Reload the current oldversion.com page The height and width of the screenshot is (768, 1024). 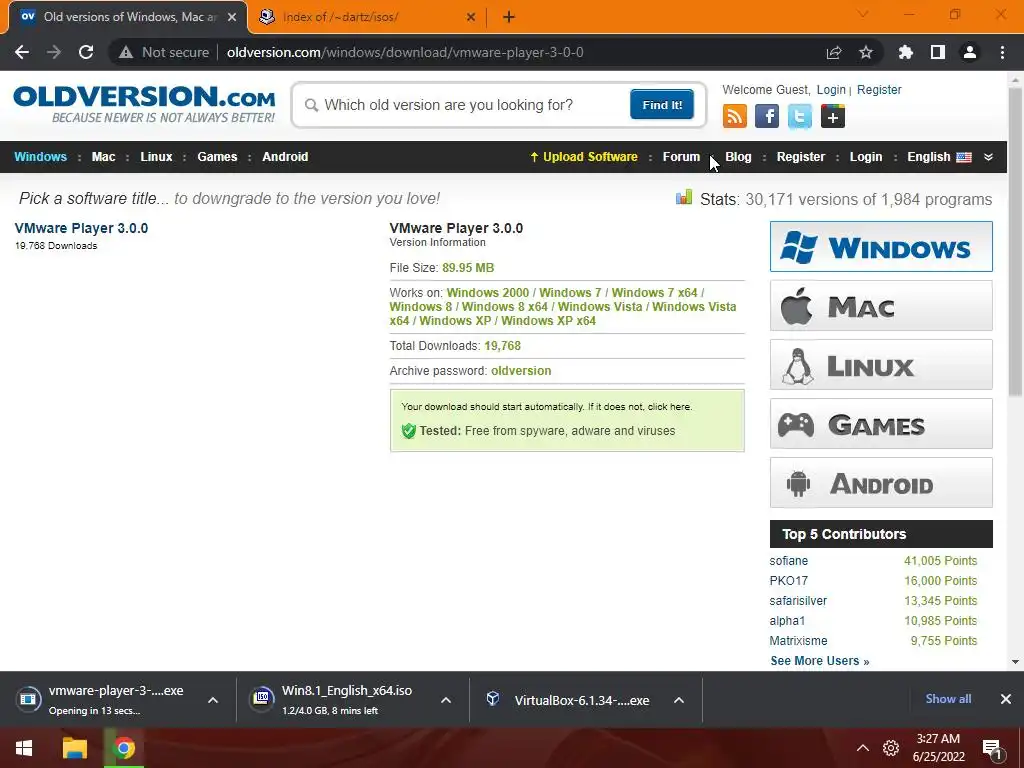[x=86, y=52]
